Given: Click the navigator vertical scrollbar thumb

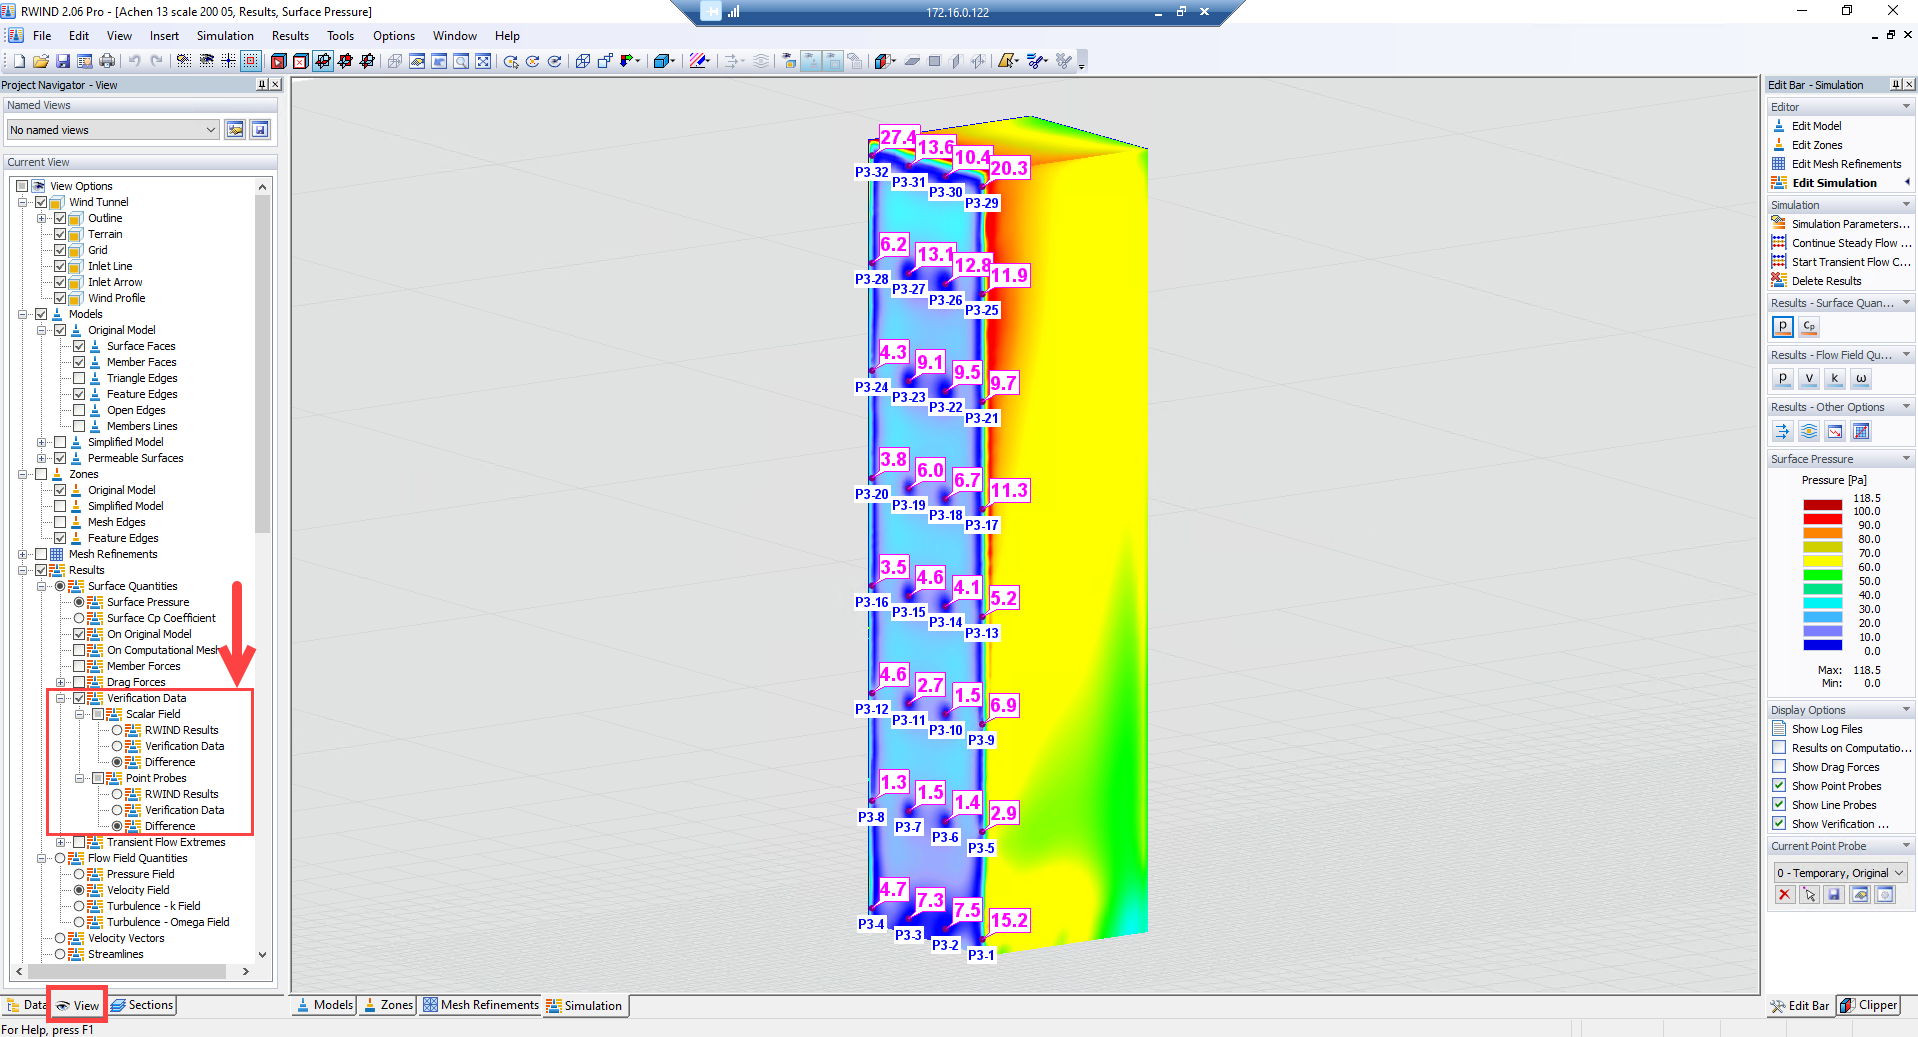Looking at the screenshot, I should [x=262, y=364].
